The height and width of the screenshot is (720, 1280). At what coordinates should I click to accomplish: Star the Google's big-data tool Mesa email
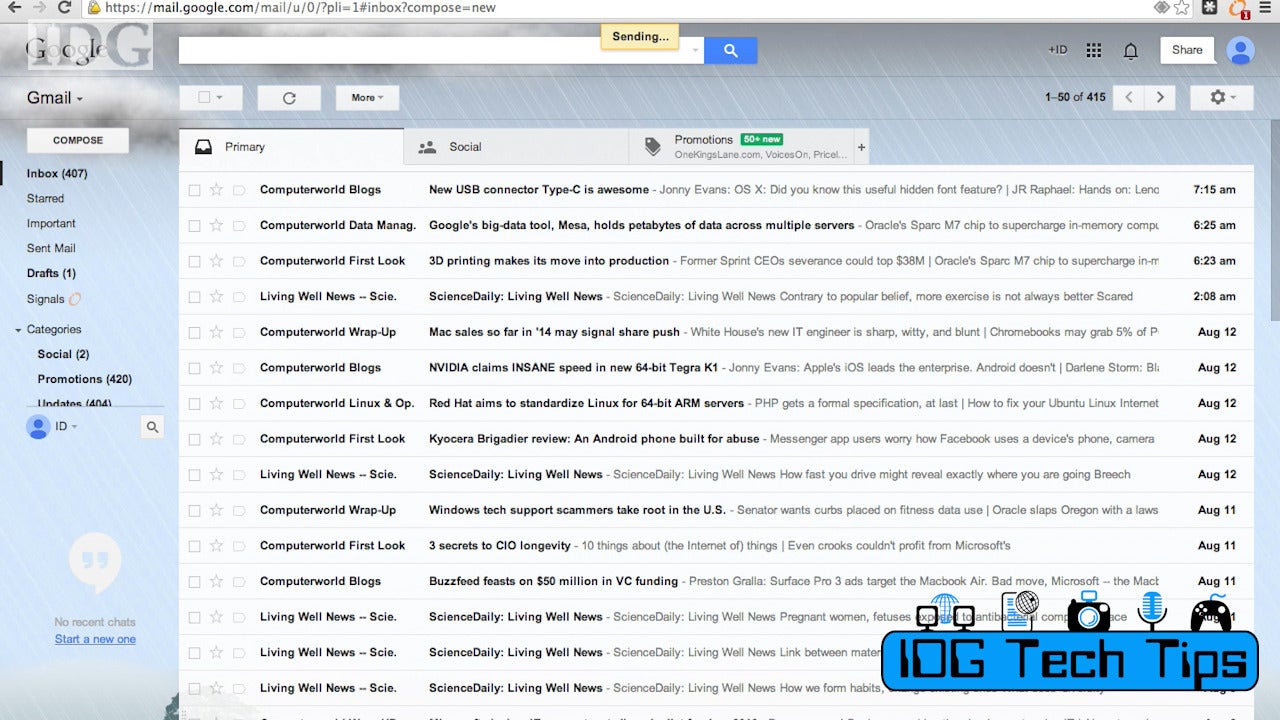(x=216, y=225)
